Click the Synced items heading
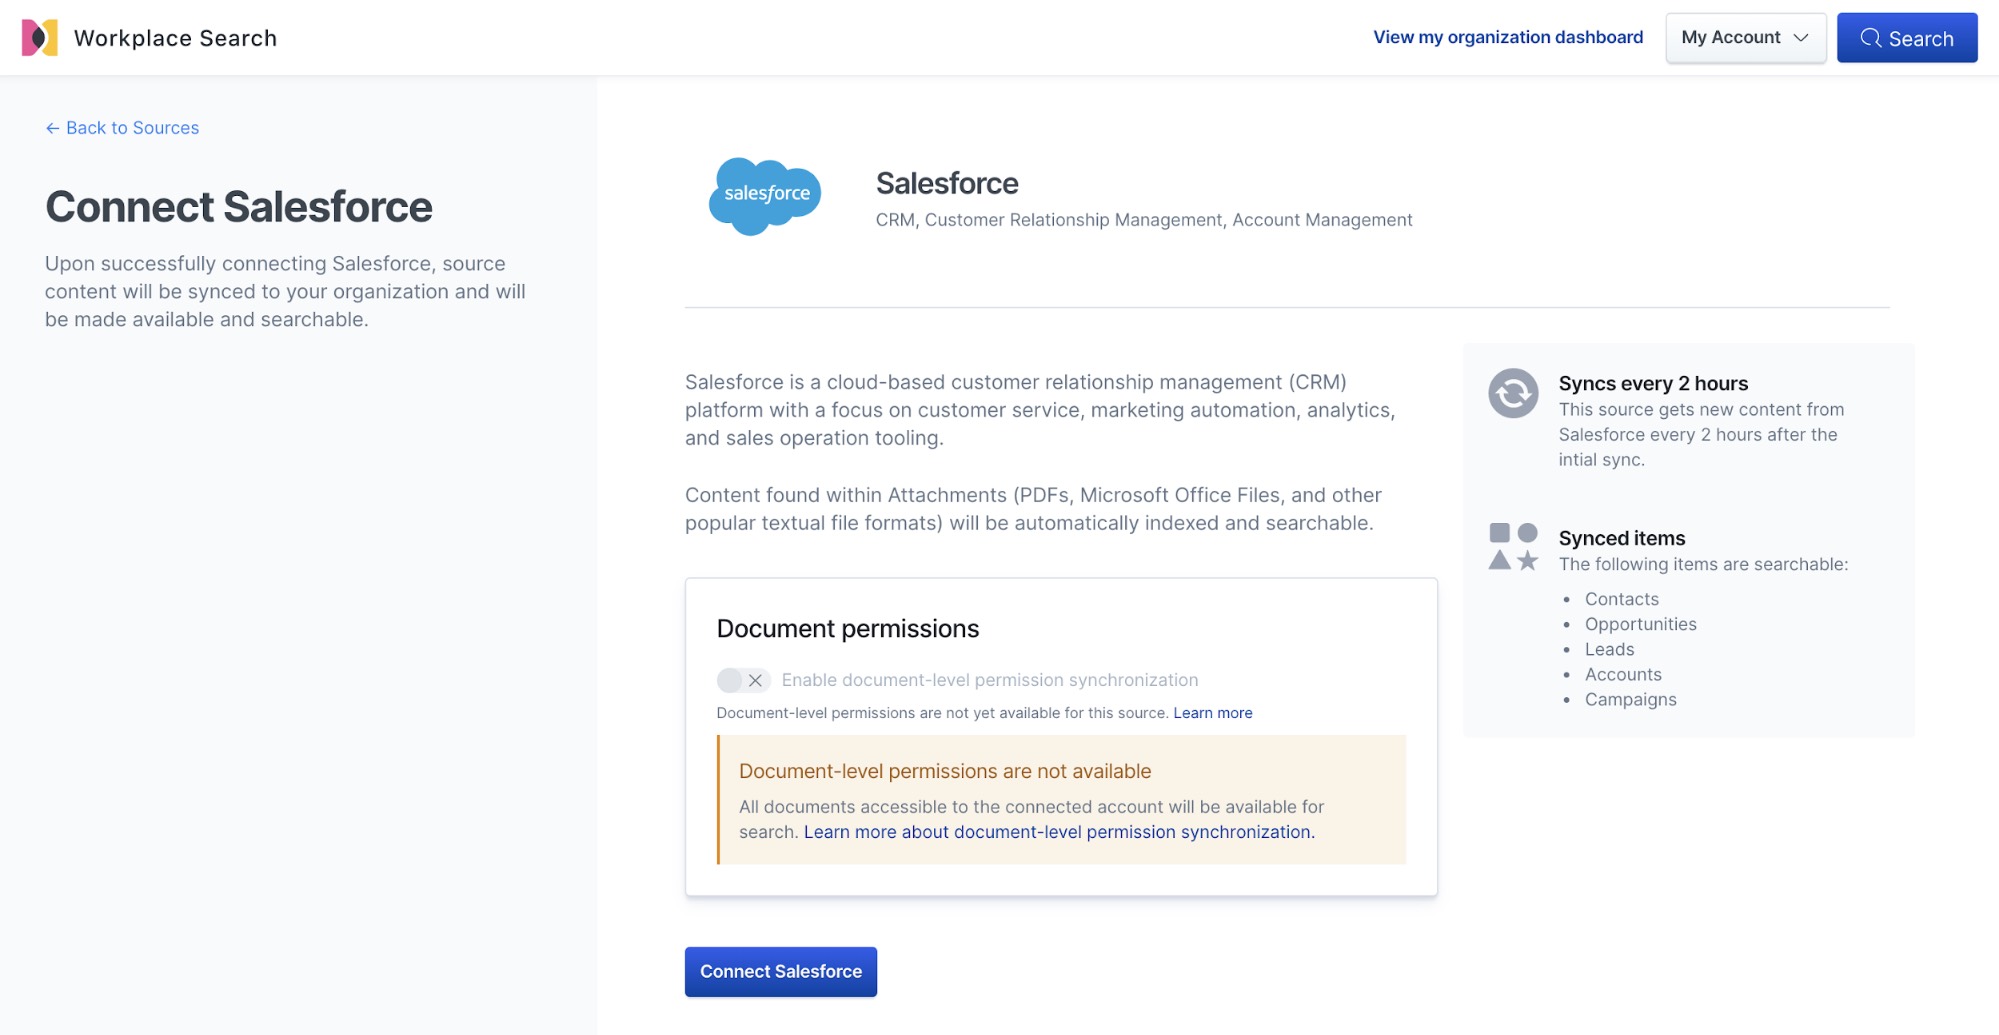1999x1035 pixels. 1621,538
